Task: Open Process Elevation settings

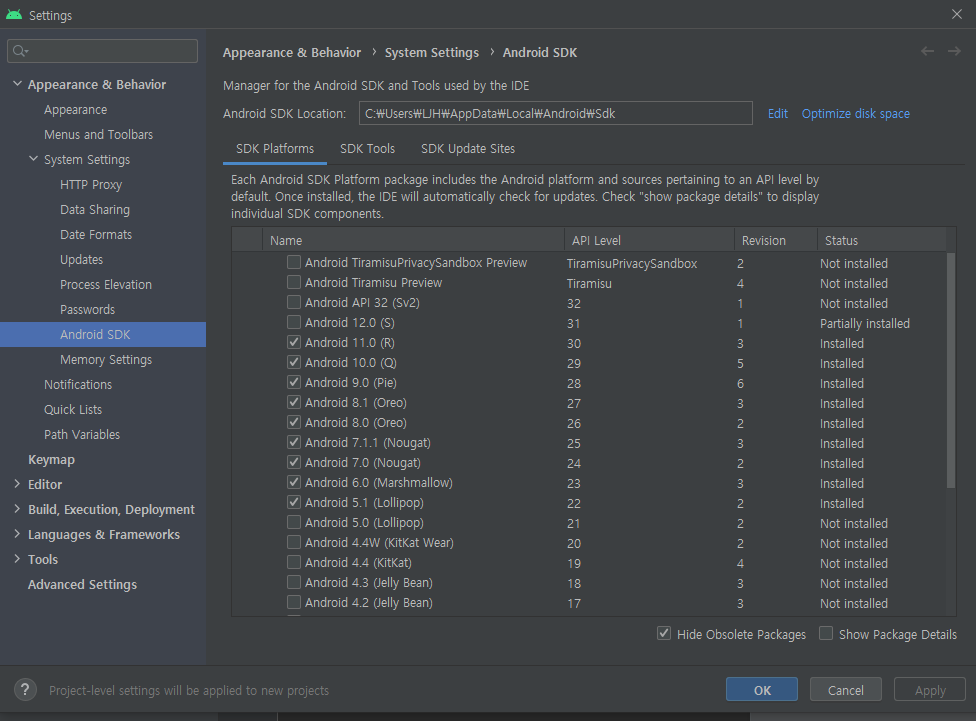Action: 106,284
